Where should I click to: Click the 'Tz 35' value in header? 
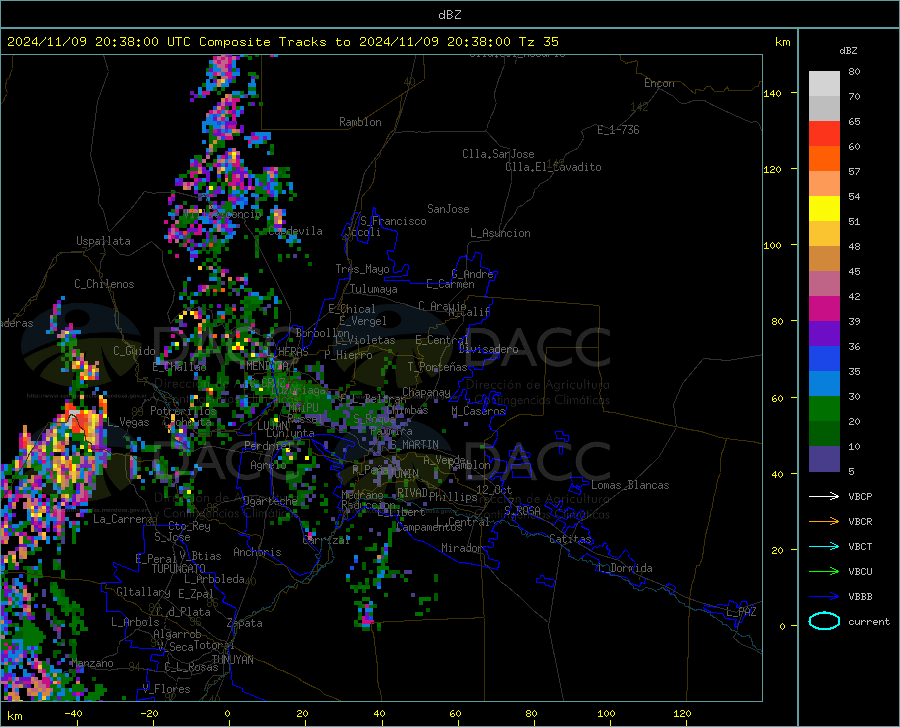(x=539, y=42)
